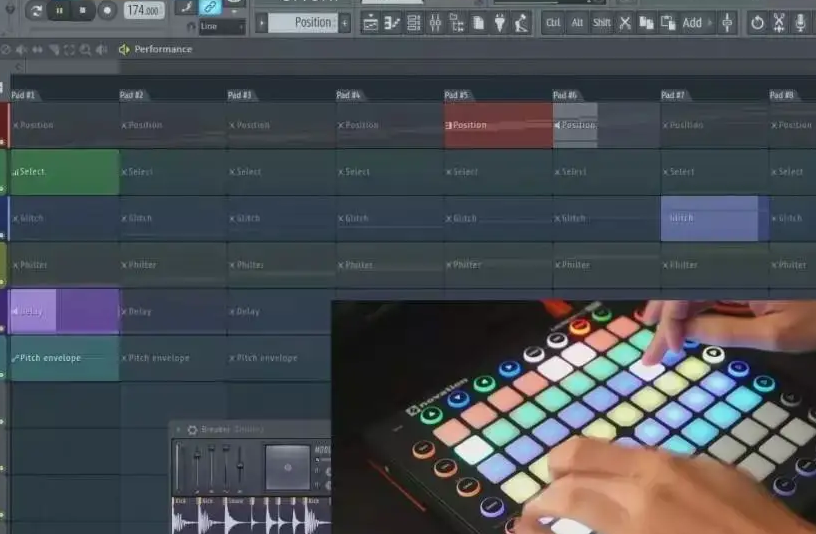Toggle Performance mode speaker icon
Image resolution: width=816 pixels, height=534 pixels.
click(124, 49)
